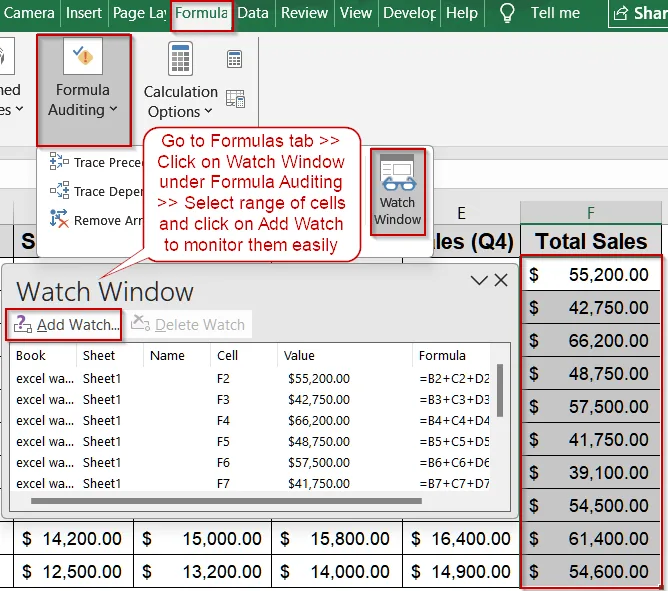Click the Add Watch button
Viewport: 668px width, 591px height.
click(x=64, y=325)
